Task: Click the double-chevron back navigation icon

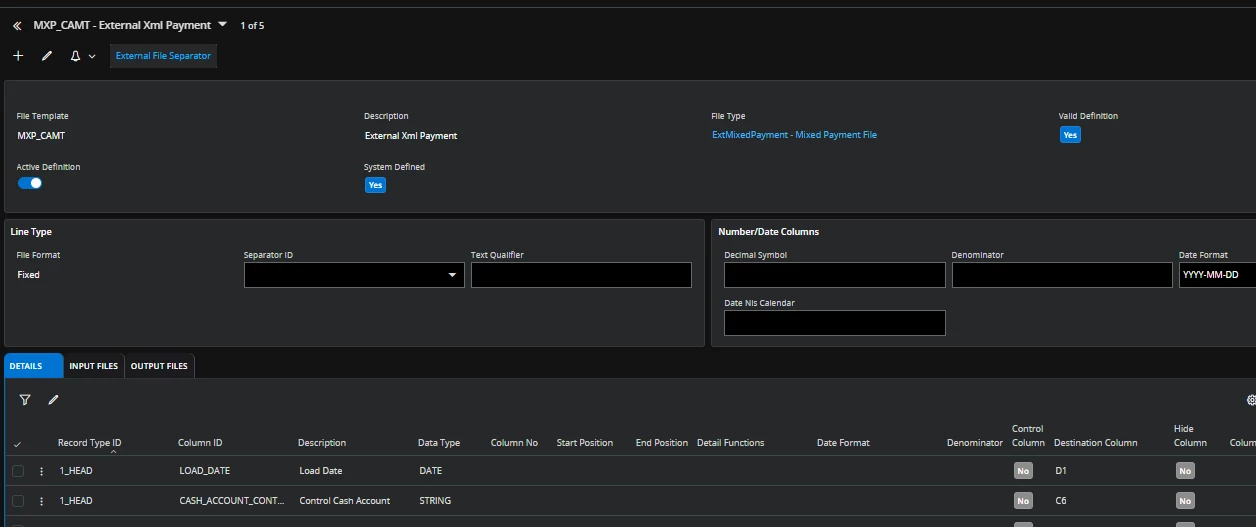Action: tap(17, 26)
